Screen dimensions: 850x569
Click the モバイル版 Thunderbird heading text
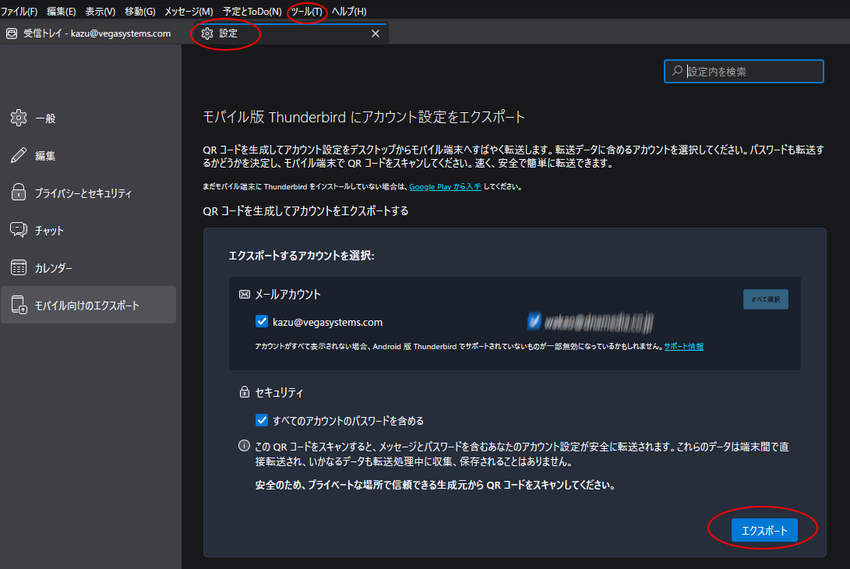pyautogui.click(x=364, y=117)
